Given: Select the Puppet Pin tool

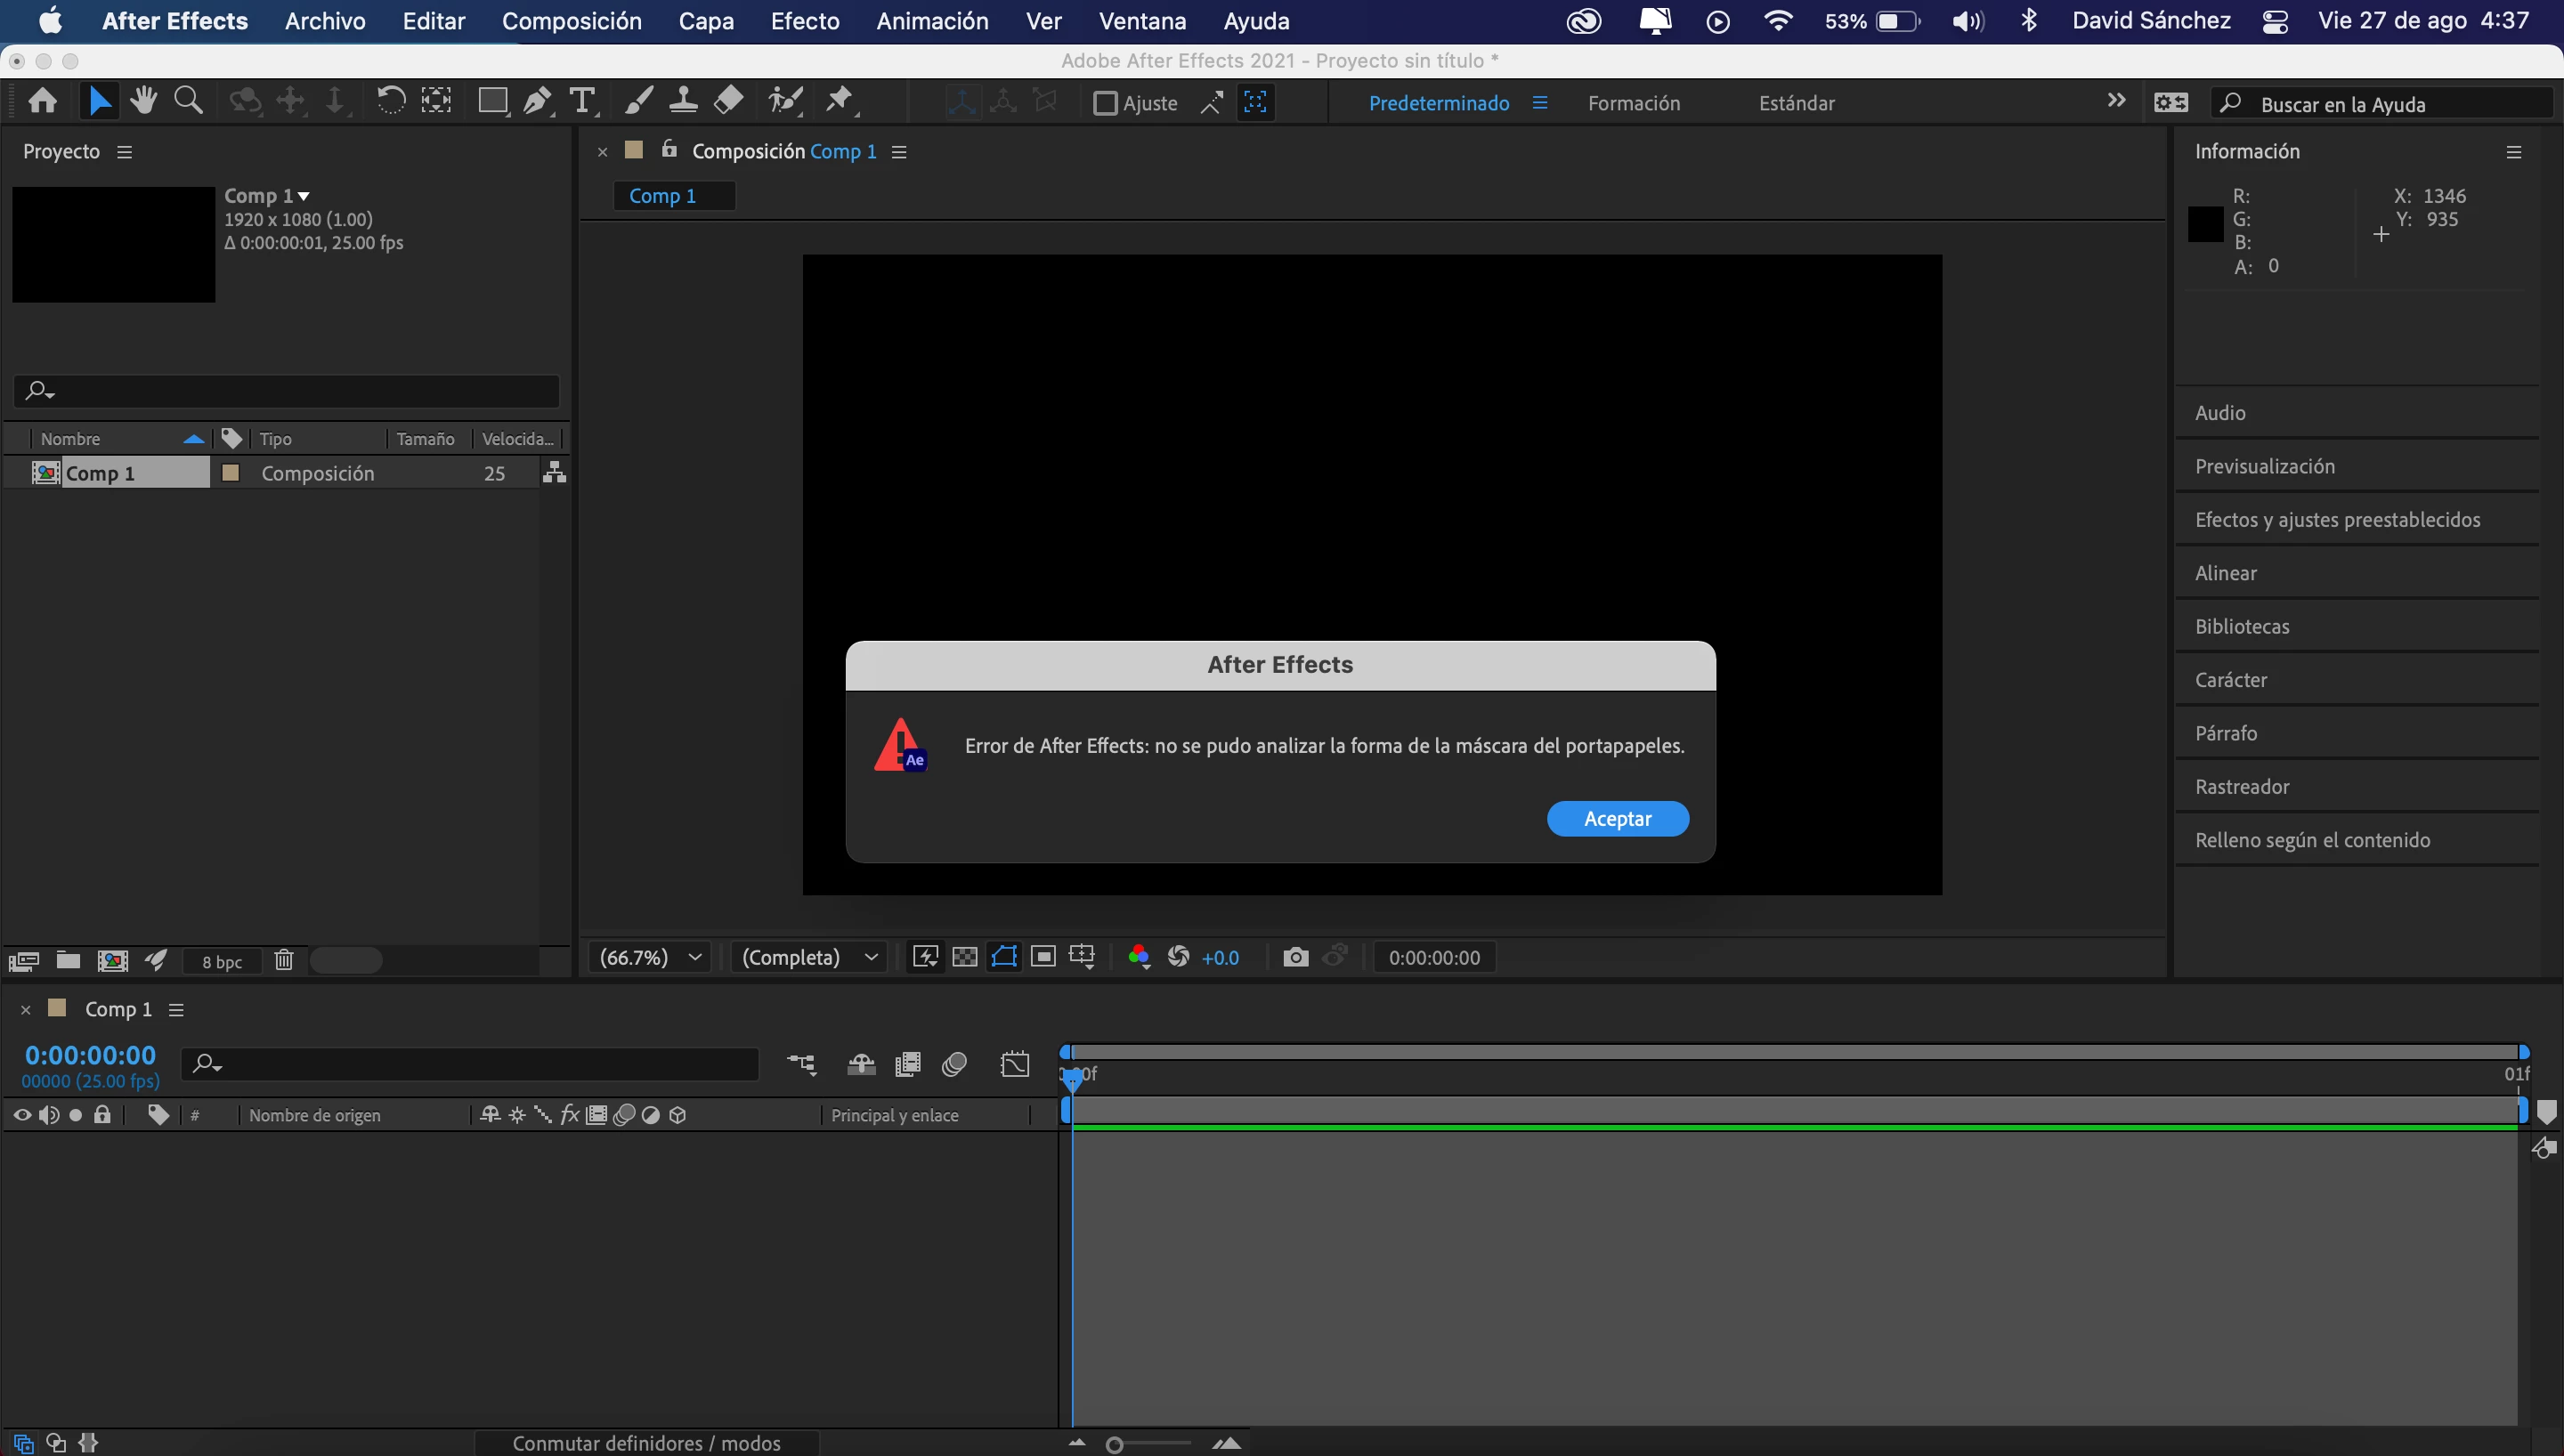Looking at the screenshot, I should 839,101.
